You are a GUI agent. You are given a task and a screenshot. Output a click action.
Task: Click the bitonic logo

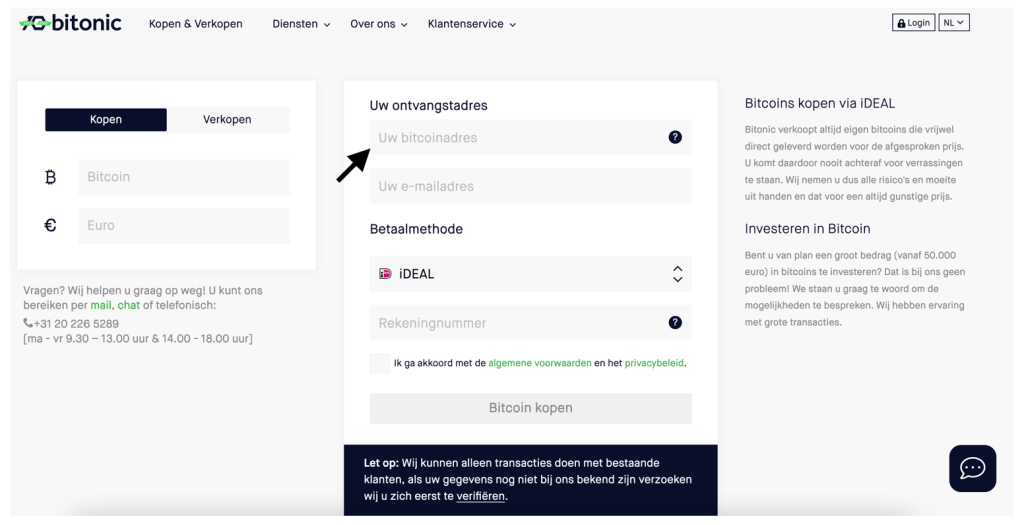71,24
